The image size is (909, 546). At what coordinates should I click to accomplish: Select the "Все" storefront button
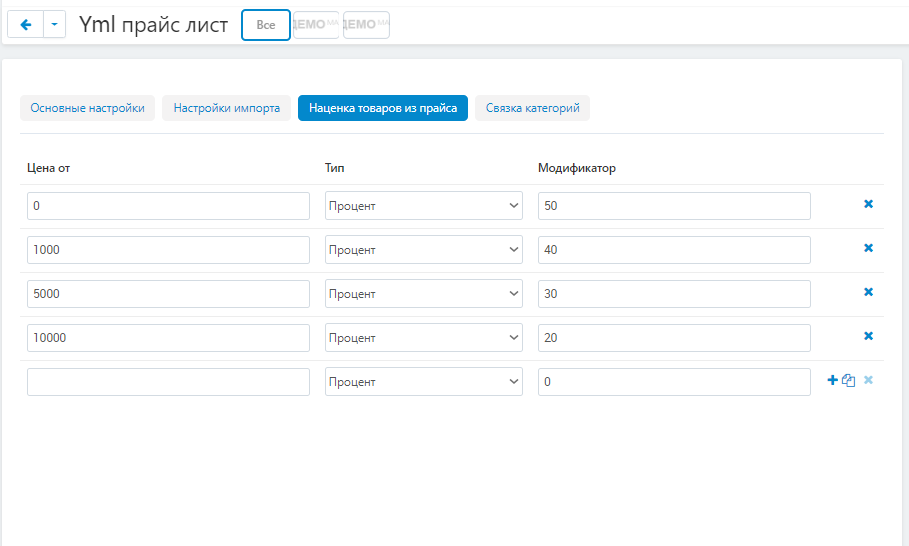click(x=266, y=25)
